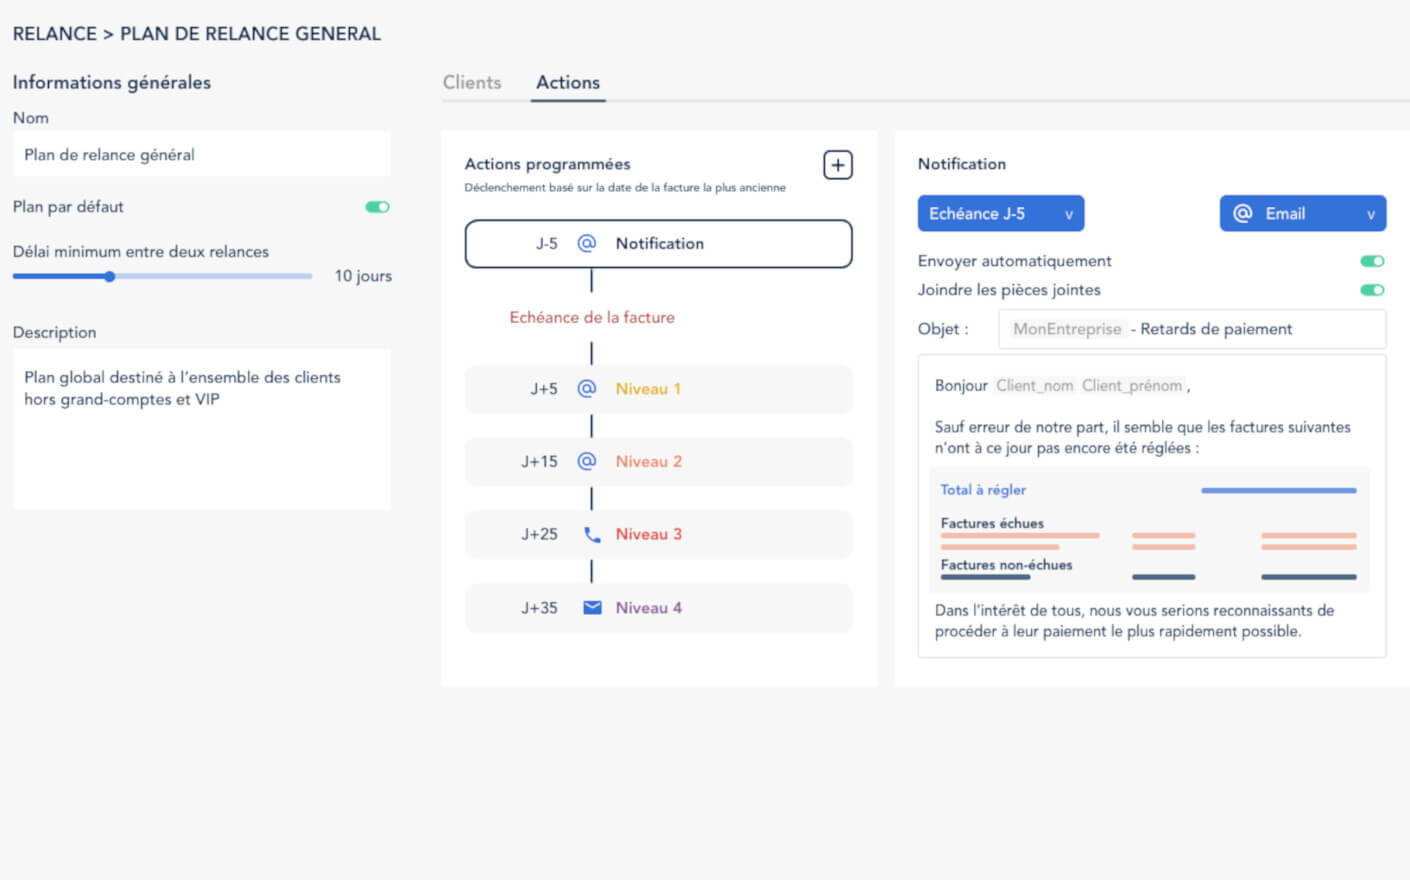Choose the J+25 Niveau 3 action
The height and width of the screenshot is (880, 1410).
point(659,535)
